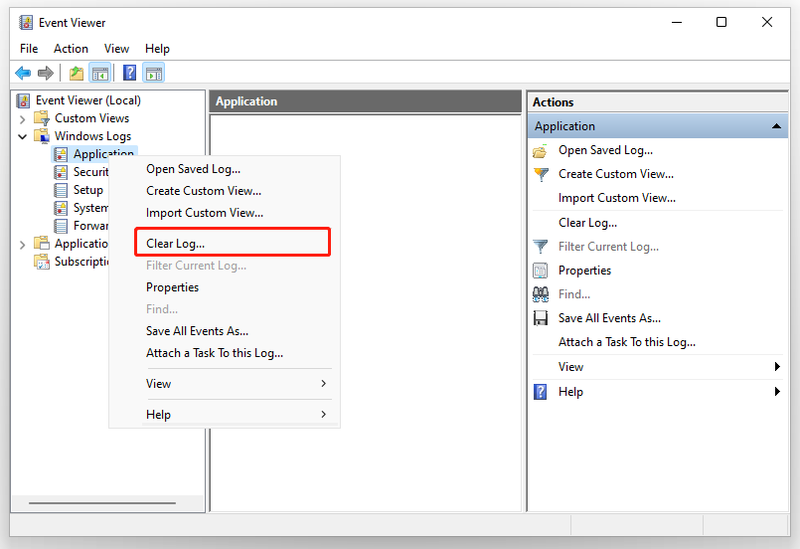Click the Forward arrow toolbar icon
The height and width of the screenshot is (549, 800).
[x=45, y=73]
